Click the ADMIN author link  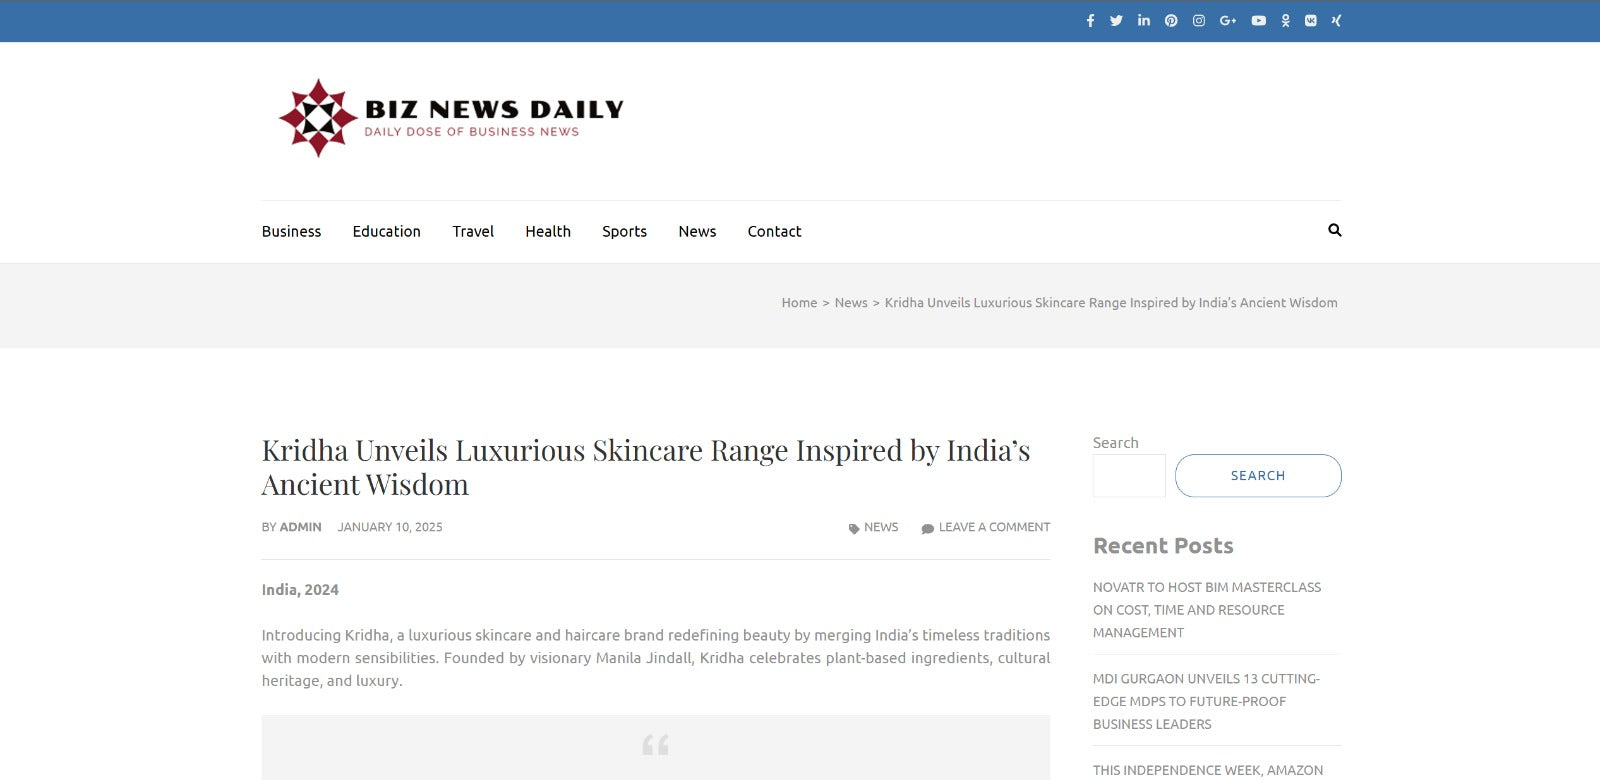tap(300, 527)
